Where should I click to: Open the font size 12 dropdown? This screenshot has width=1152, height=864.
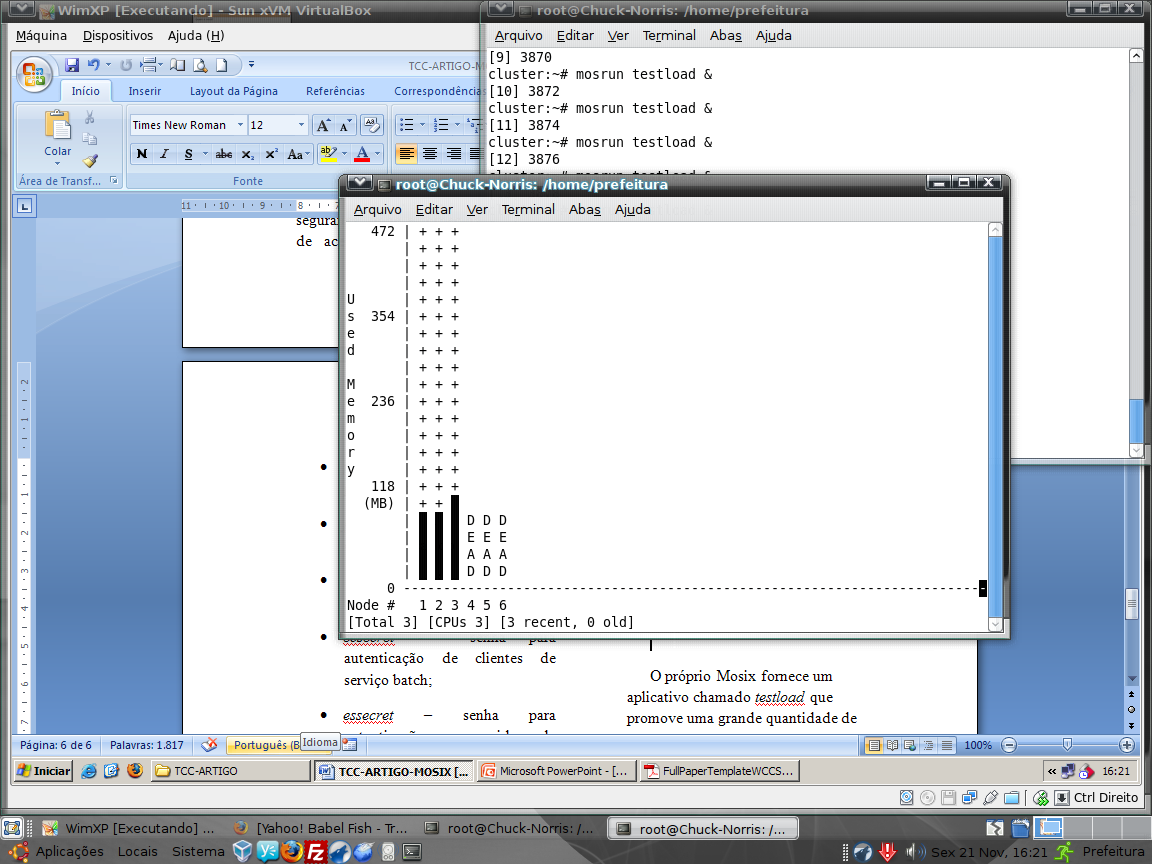pos(300,125)
